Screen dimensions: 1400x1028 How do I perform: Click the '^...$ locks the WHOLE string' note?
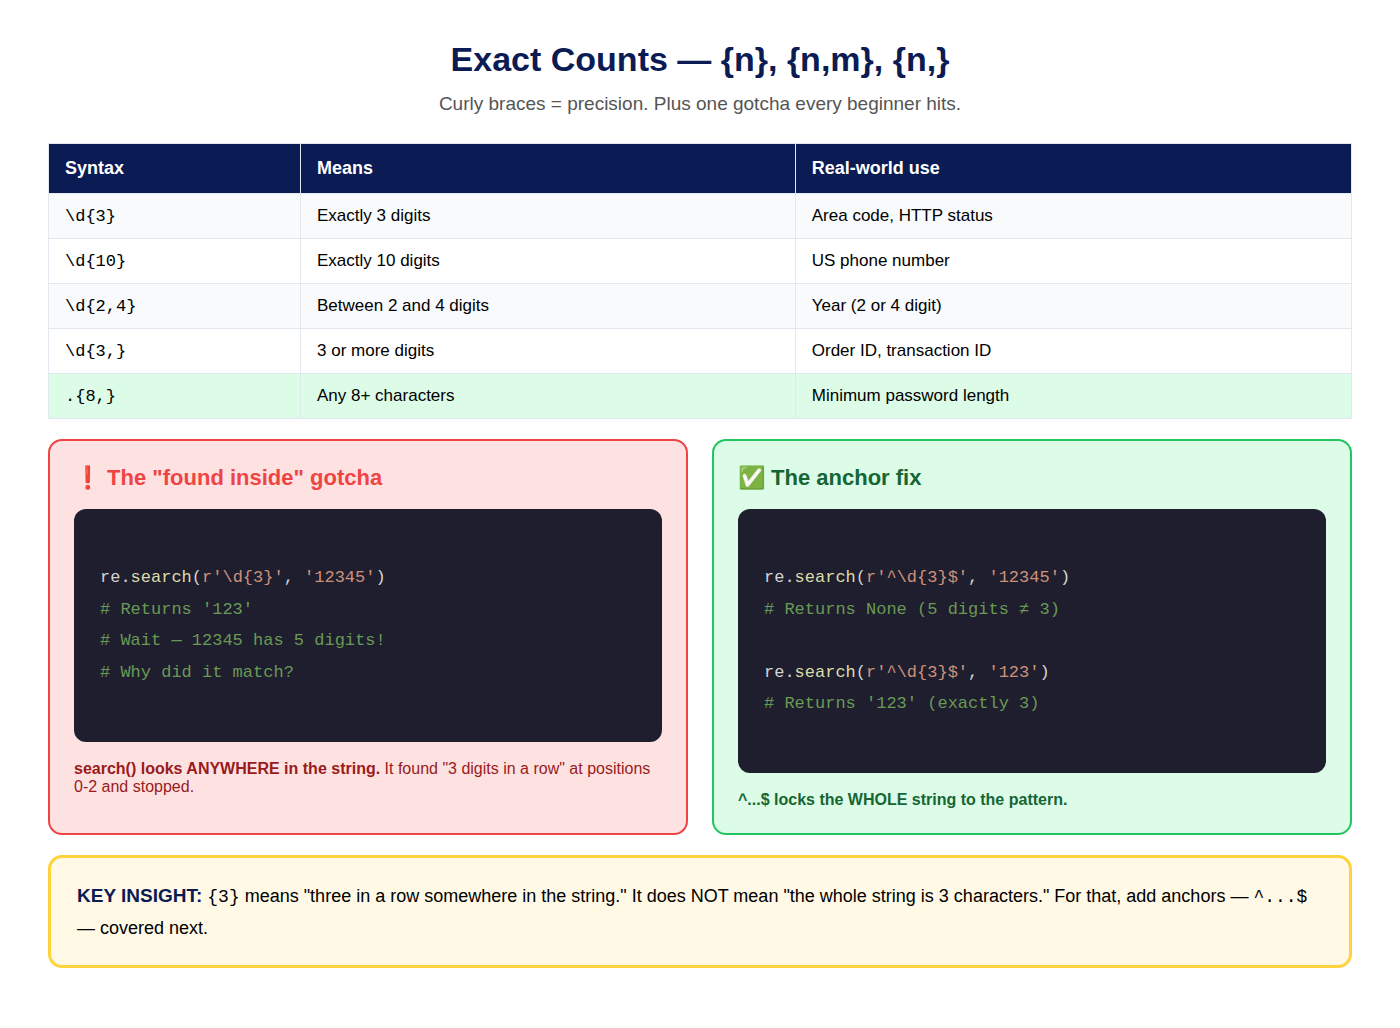902,800
